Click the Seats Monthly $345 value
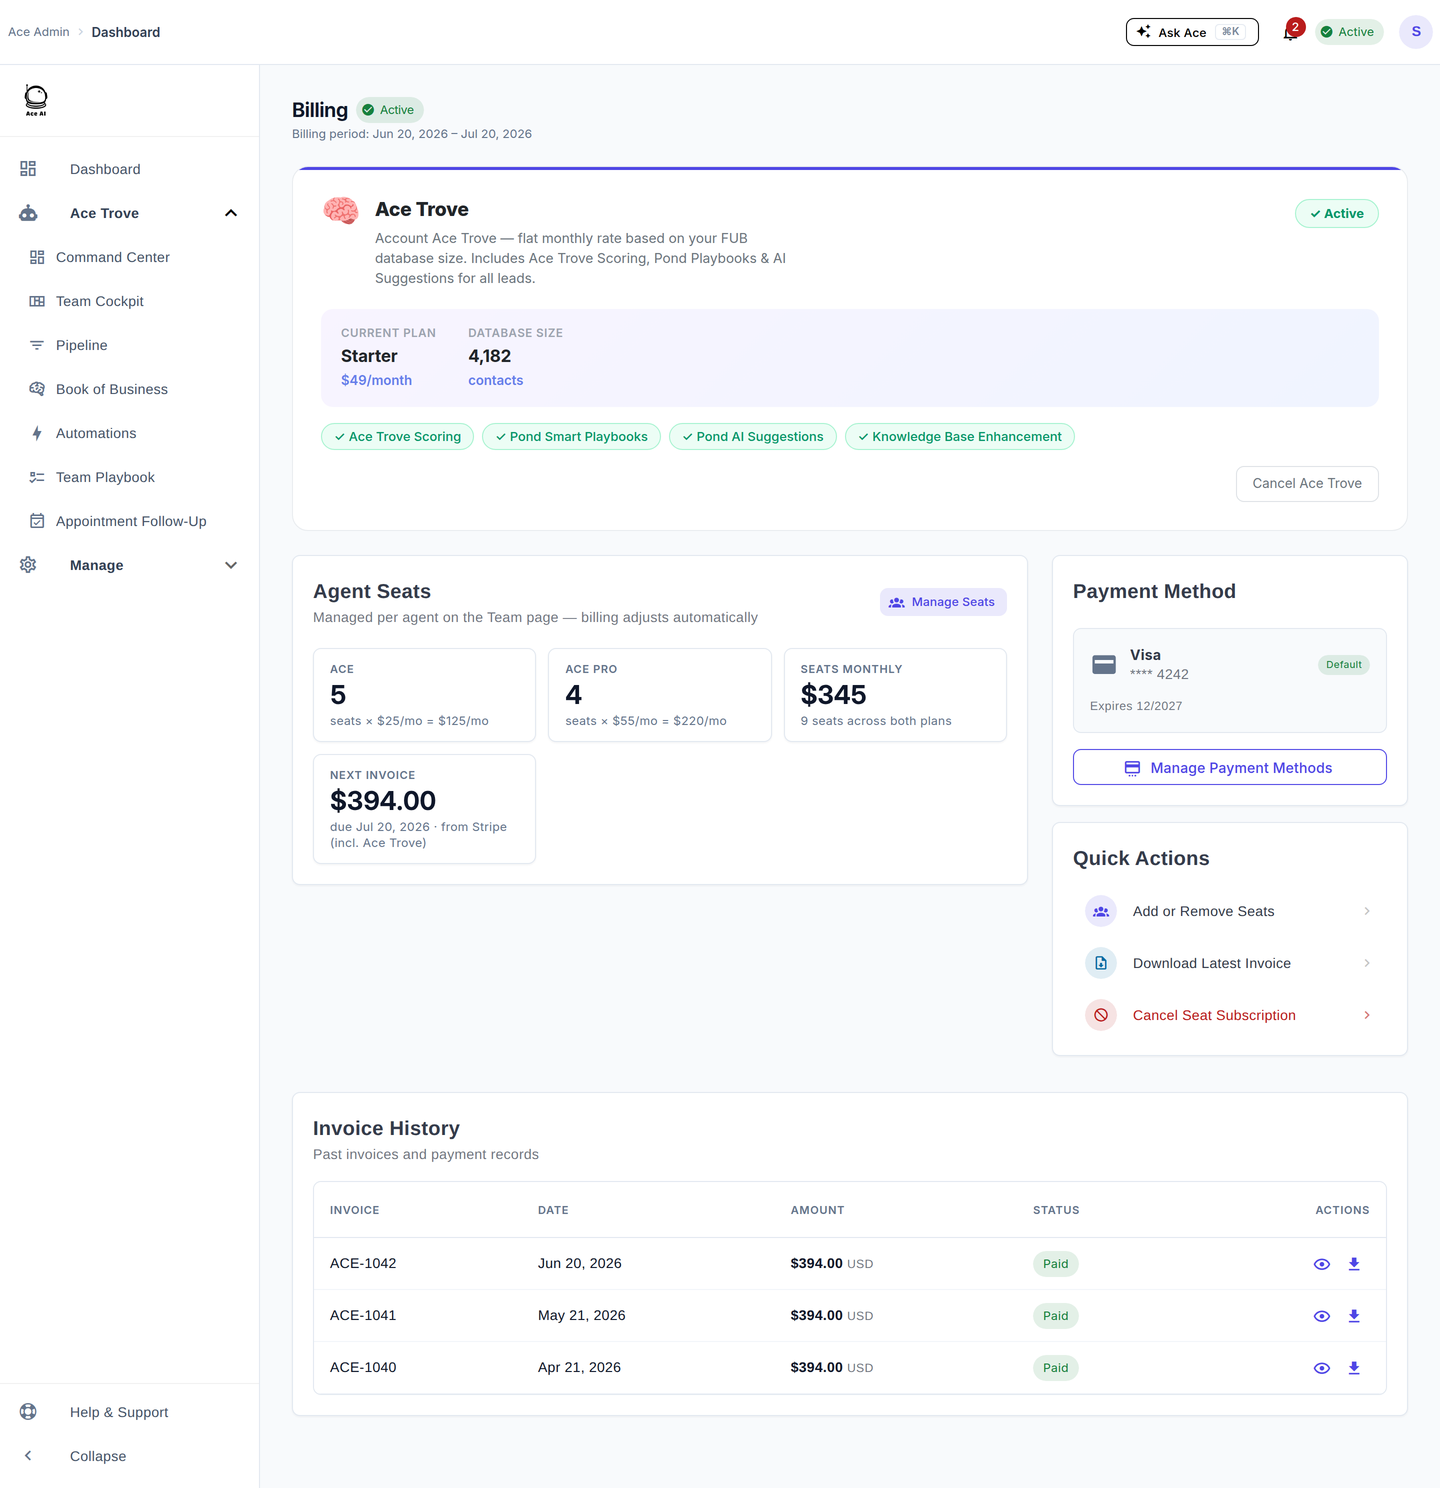Screen dimensions: 1440x1488 point(833,695)
